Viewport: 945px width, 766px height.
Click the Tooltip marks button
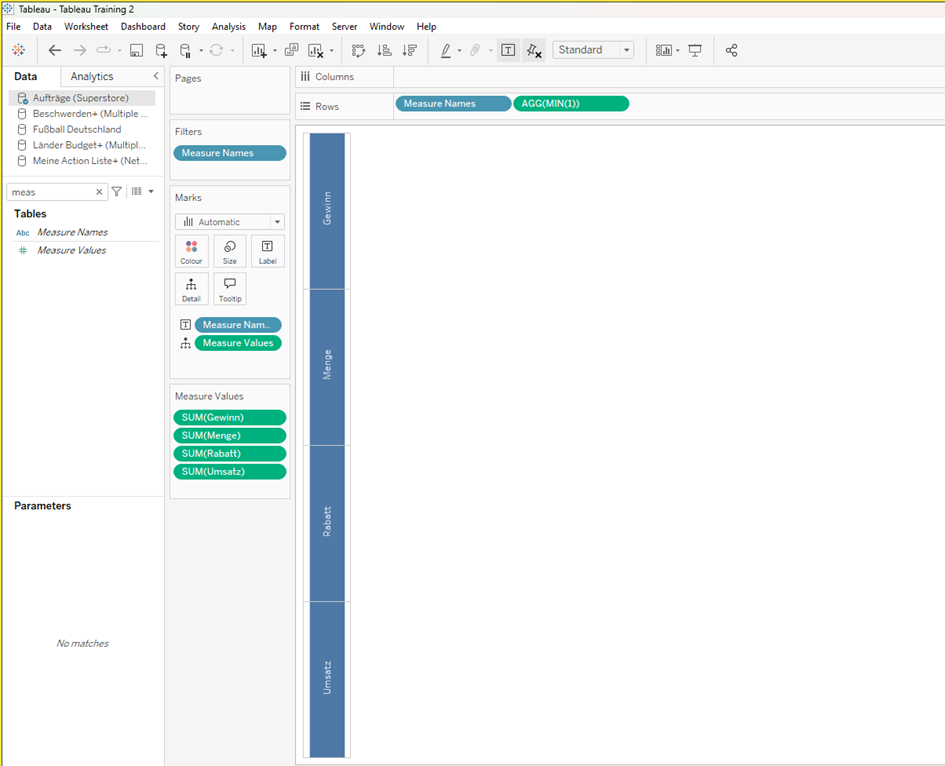(229, 289)
